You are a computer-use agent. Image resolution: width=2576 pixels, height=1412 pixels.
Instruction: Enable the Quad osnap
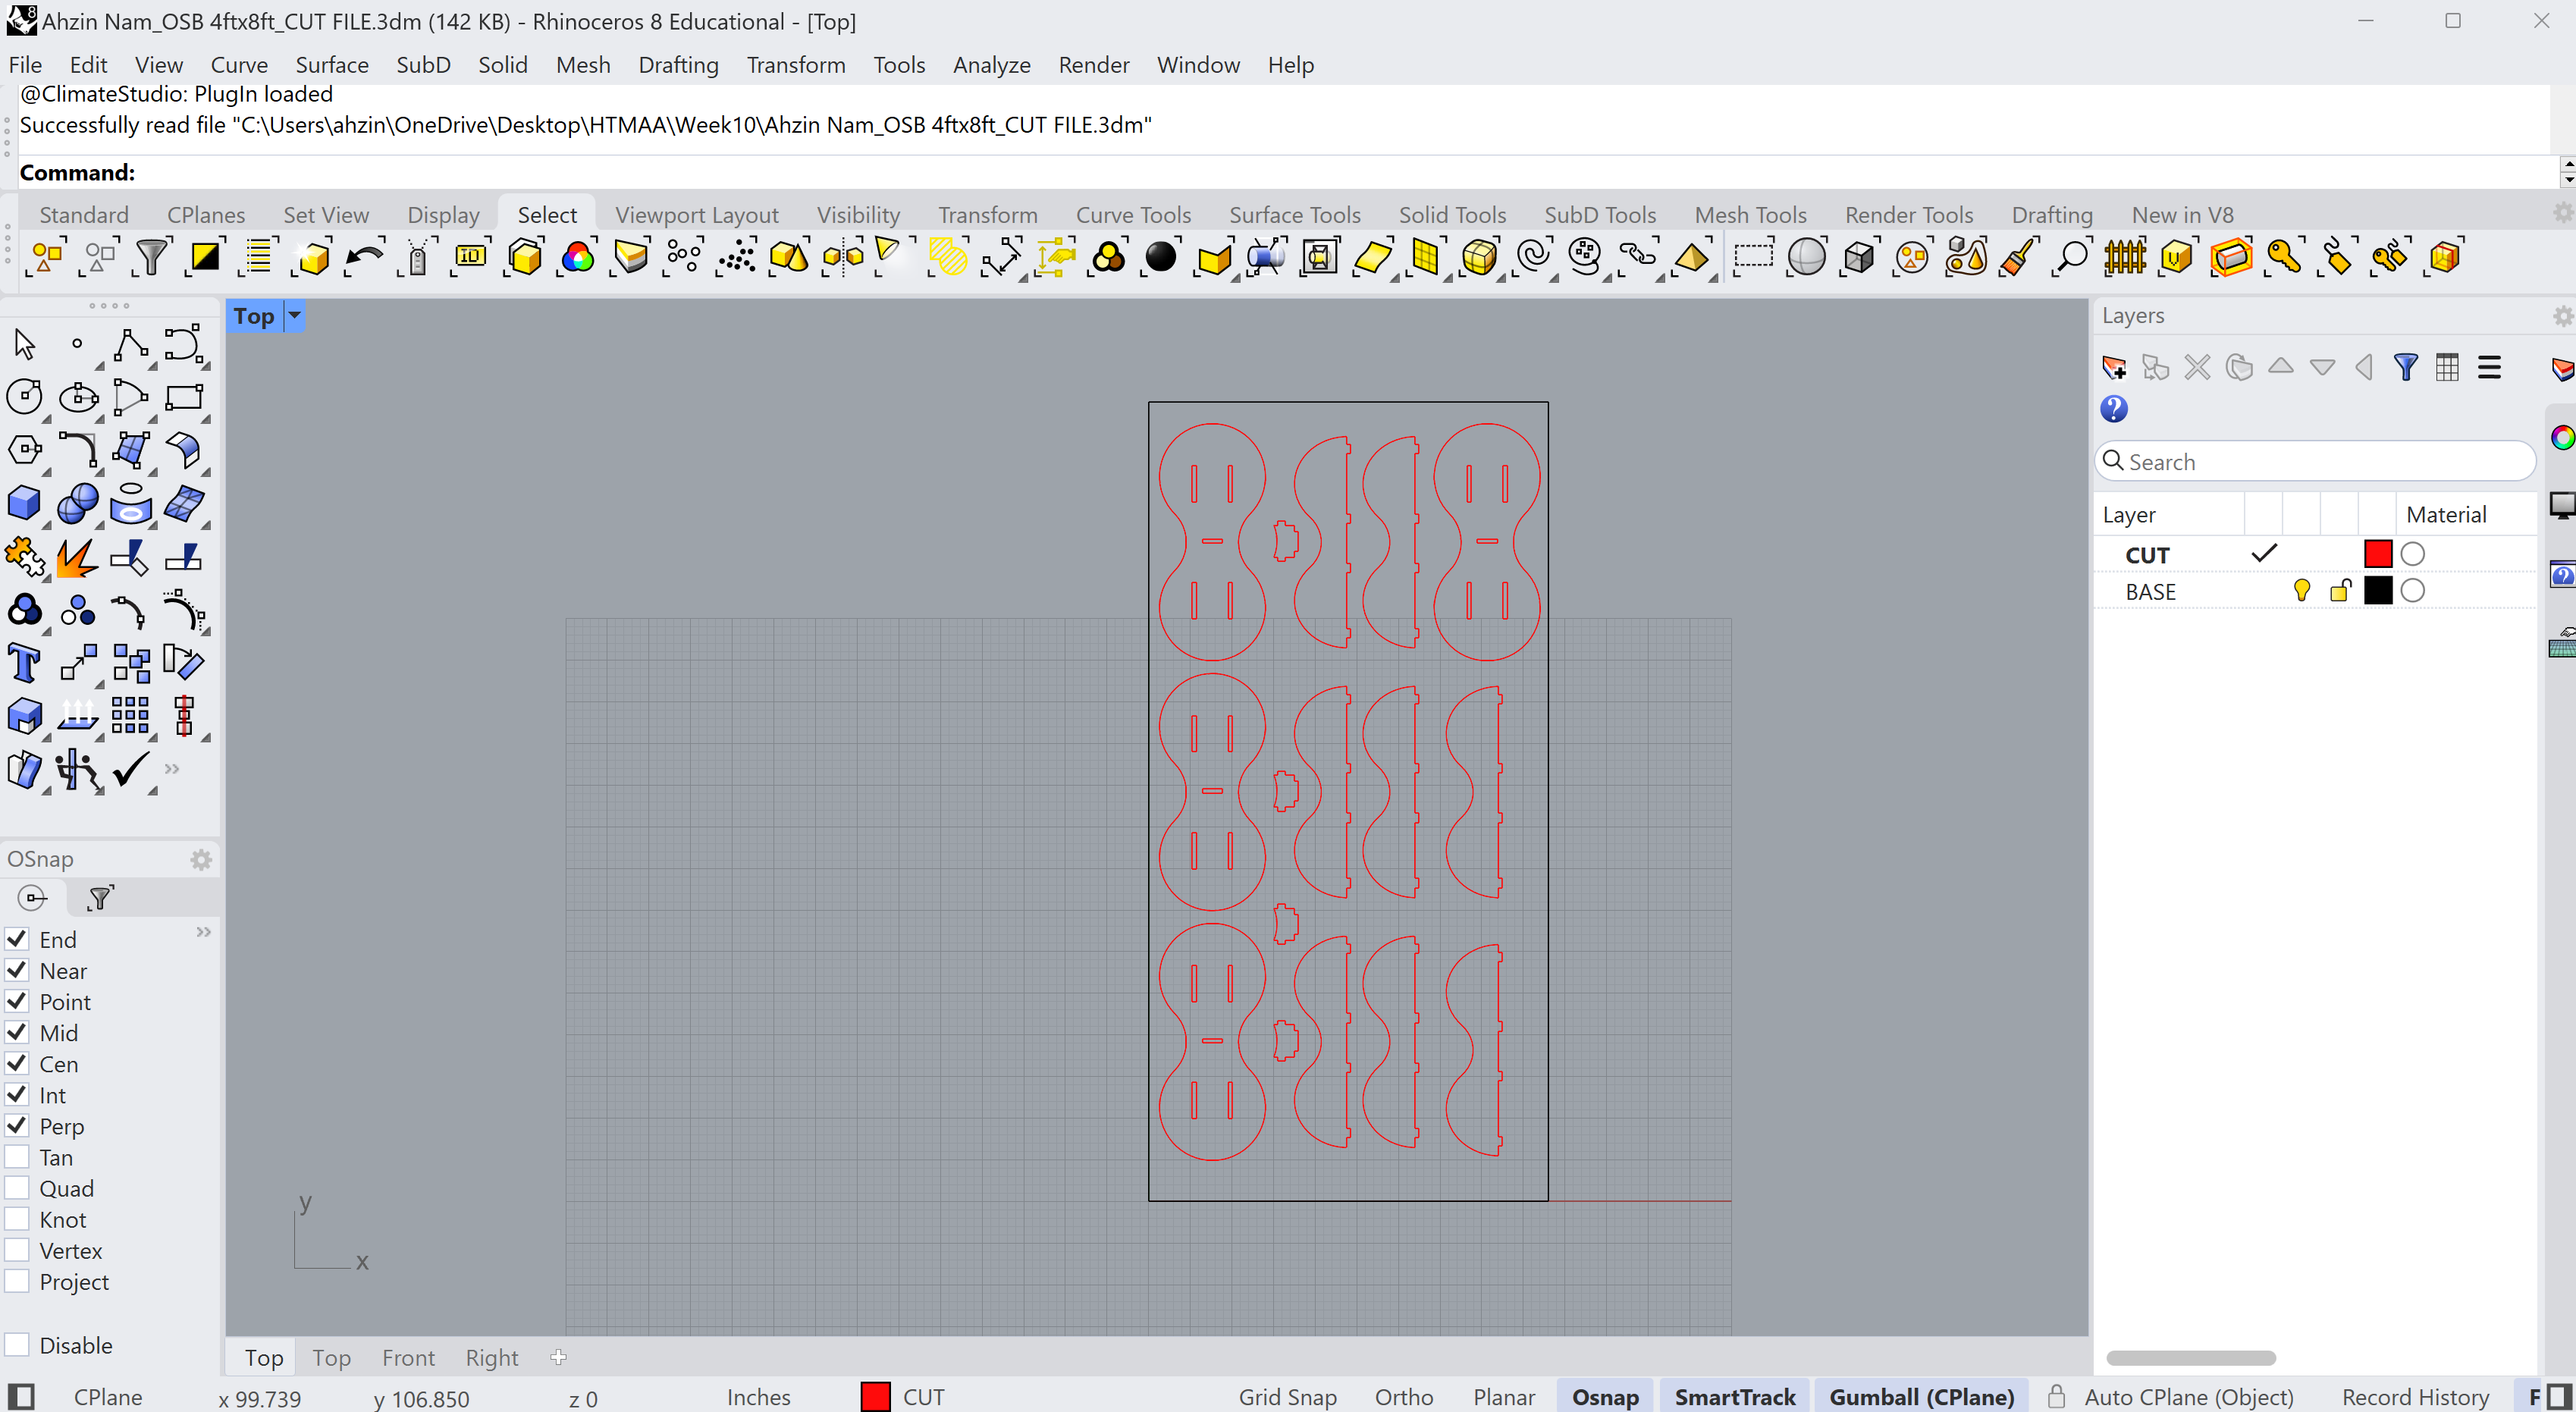click(x=16, y=1187)
